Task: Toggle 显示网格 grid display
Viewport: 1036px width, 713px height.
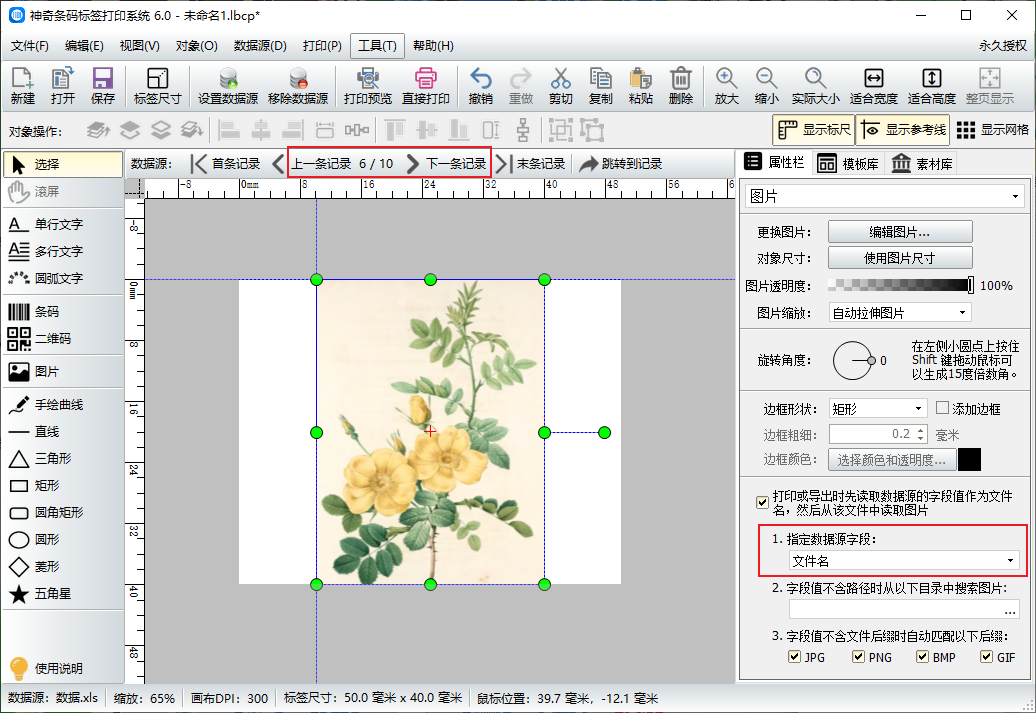Action: pos(992,130)
